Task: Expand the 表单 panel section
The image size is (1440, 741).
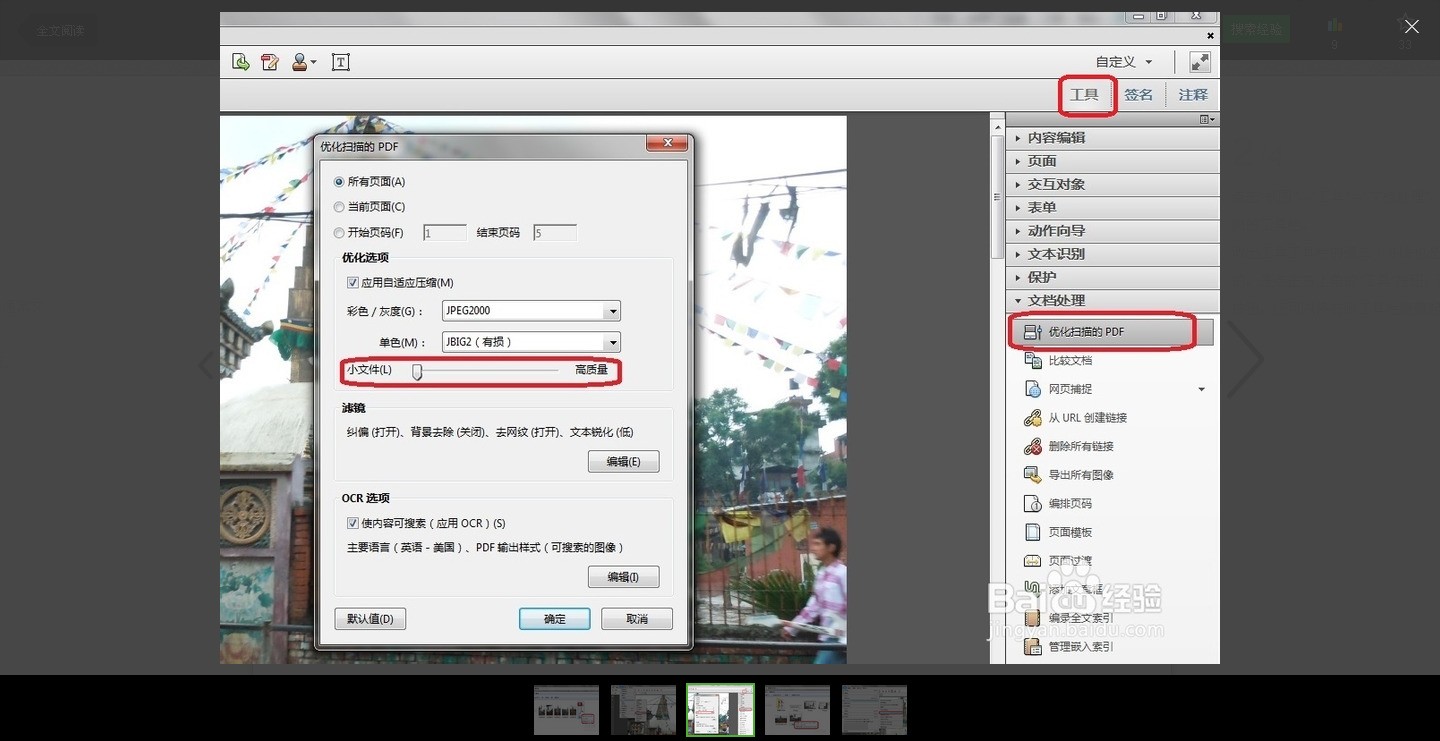Action: click(x=1112, y=207)
